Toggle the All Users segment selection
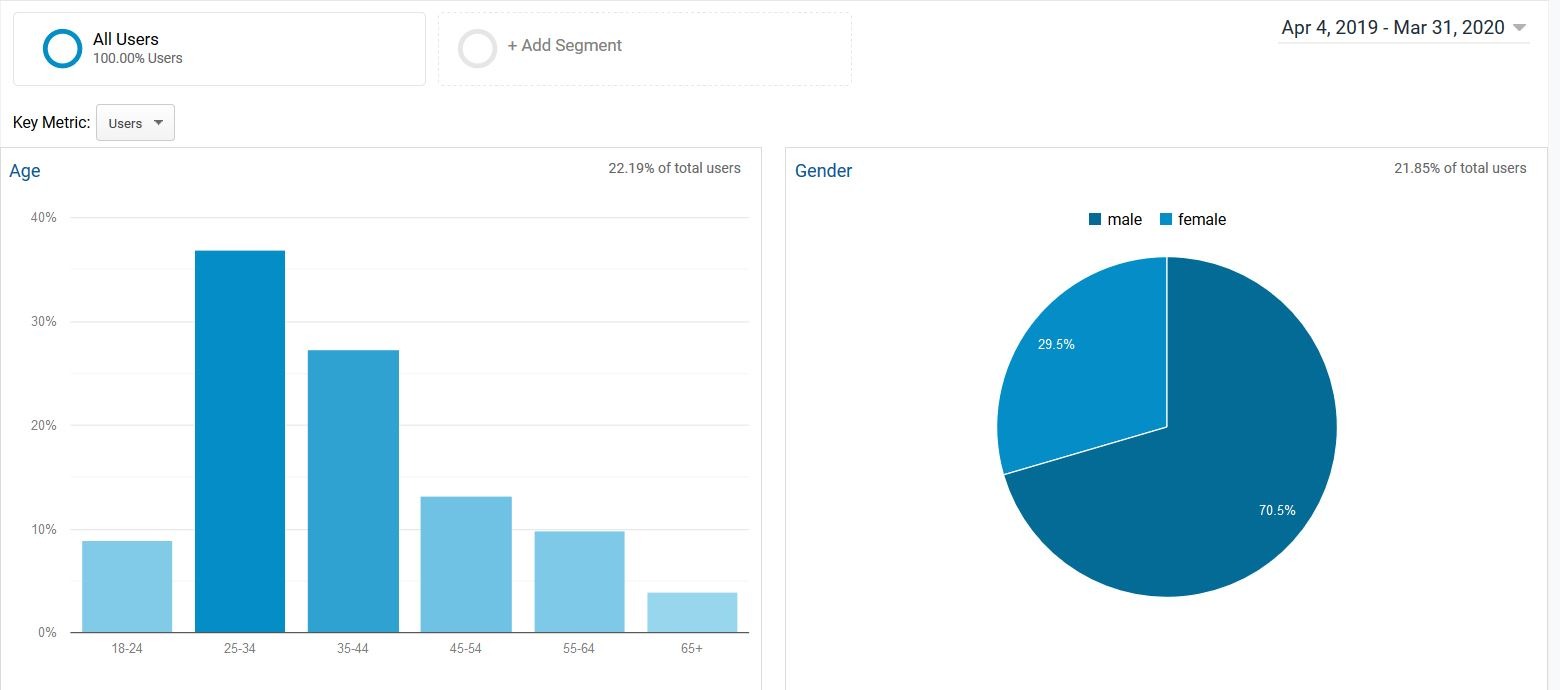 pyautogui.click(x=62, y=47)
